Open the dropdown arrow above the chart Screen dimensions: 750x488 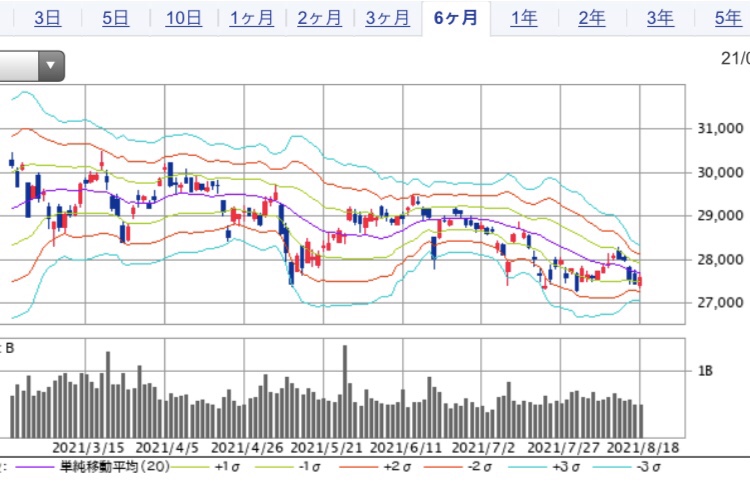pos(51,66)
